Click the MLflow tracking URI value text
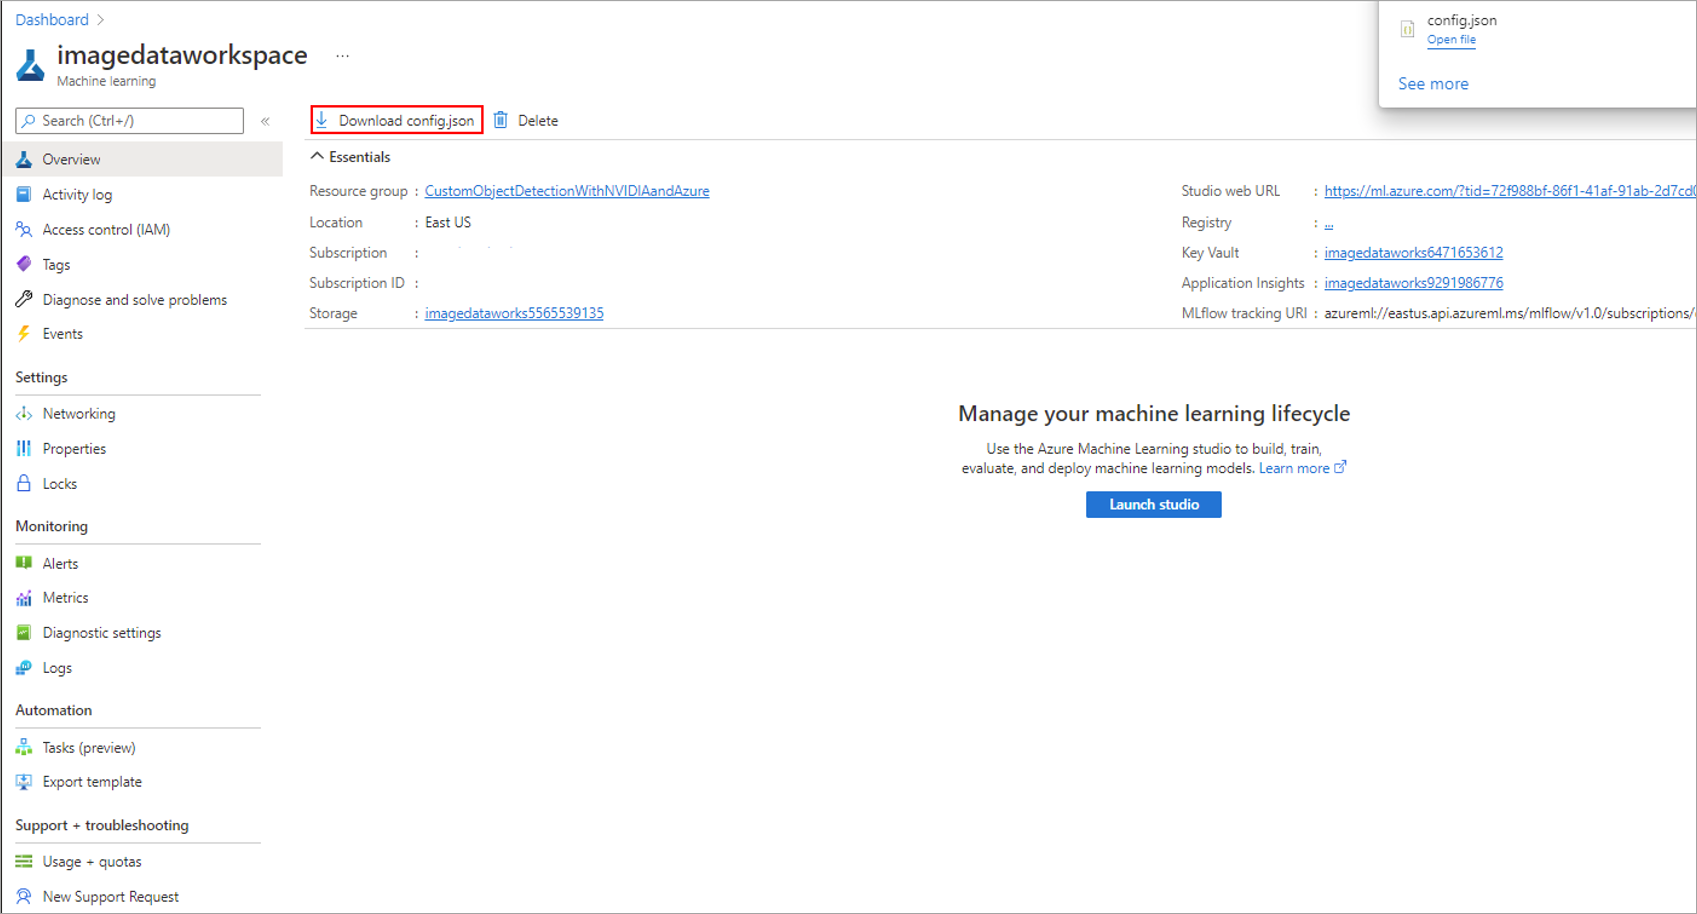 click(1510, 313)
